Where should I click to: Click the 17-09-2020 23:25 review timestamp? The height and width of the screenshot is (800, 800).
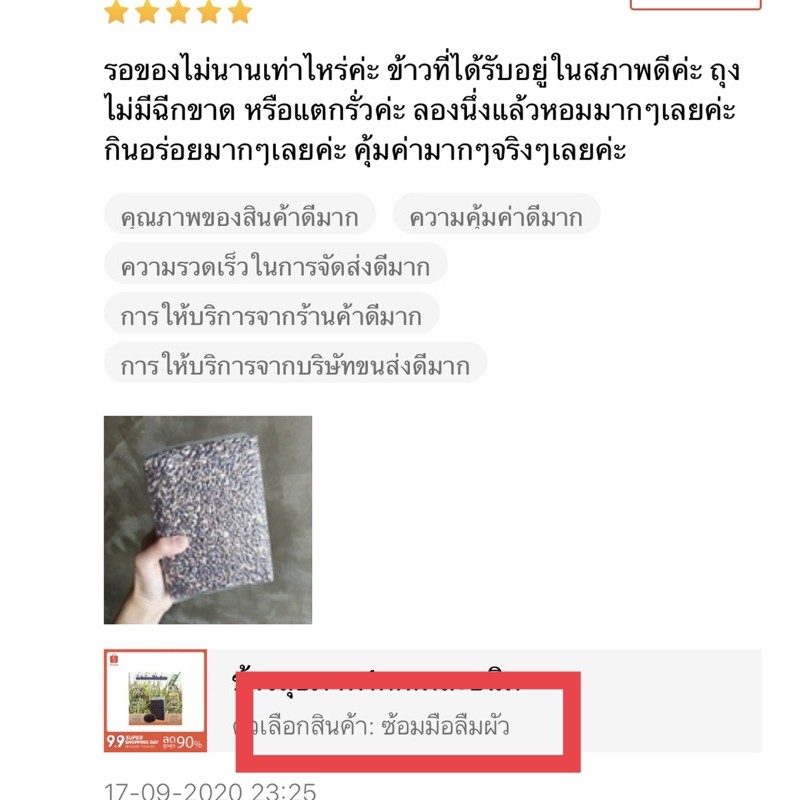[210, 791]
